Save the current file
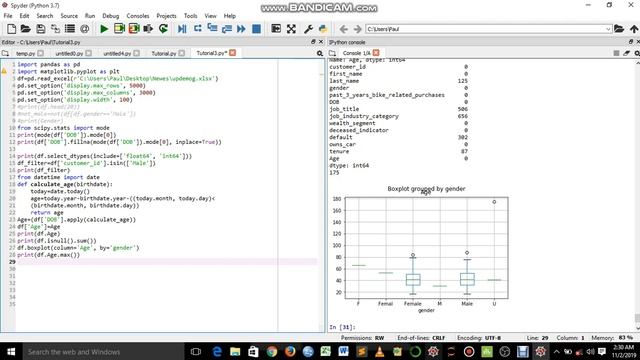 (40, 29)
